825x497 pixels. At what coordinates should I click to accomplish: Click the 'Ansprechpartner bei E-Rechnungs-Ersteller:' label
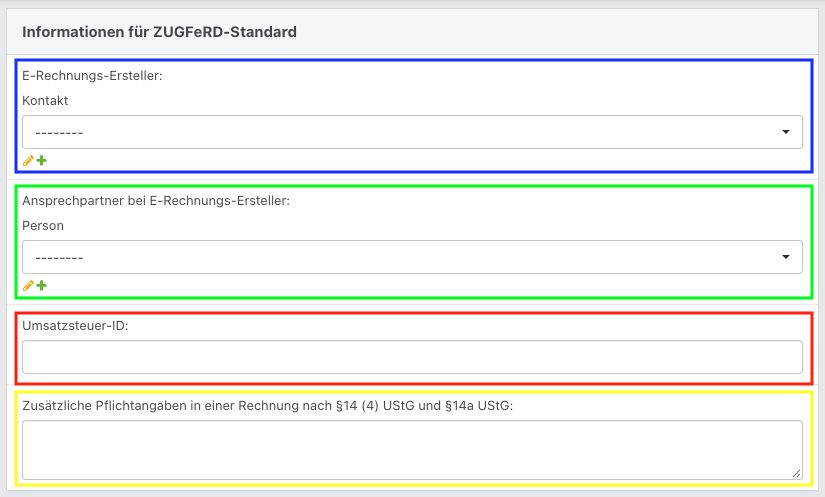click(x=156, y=201)
